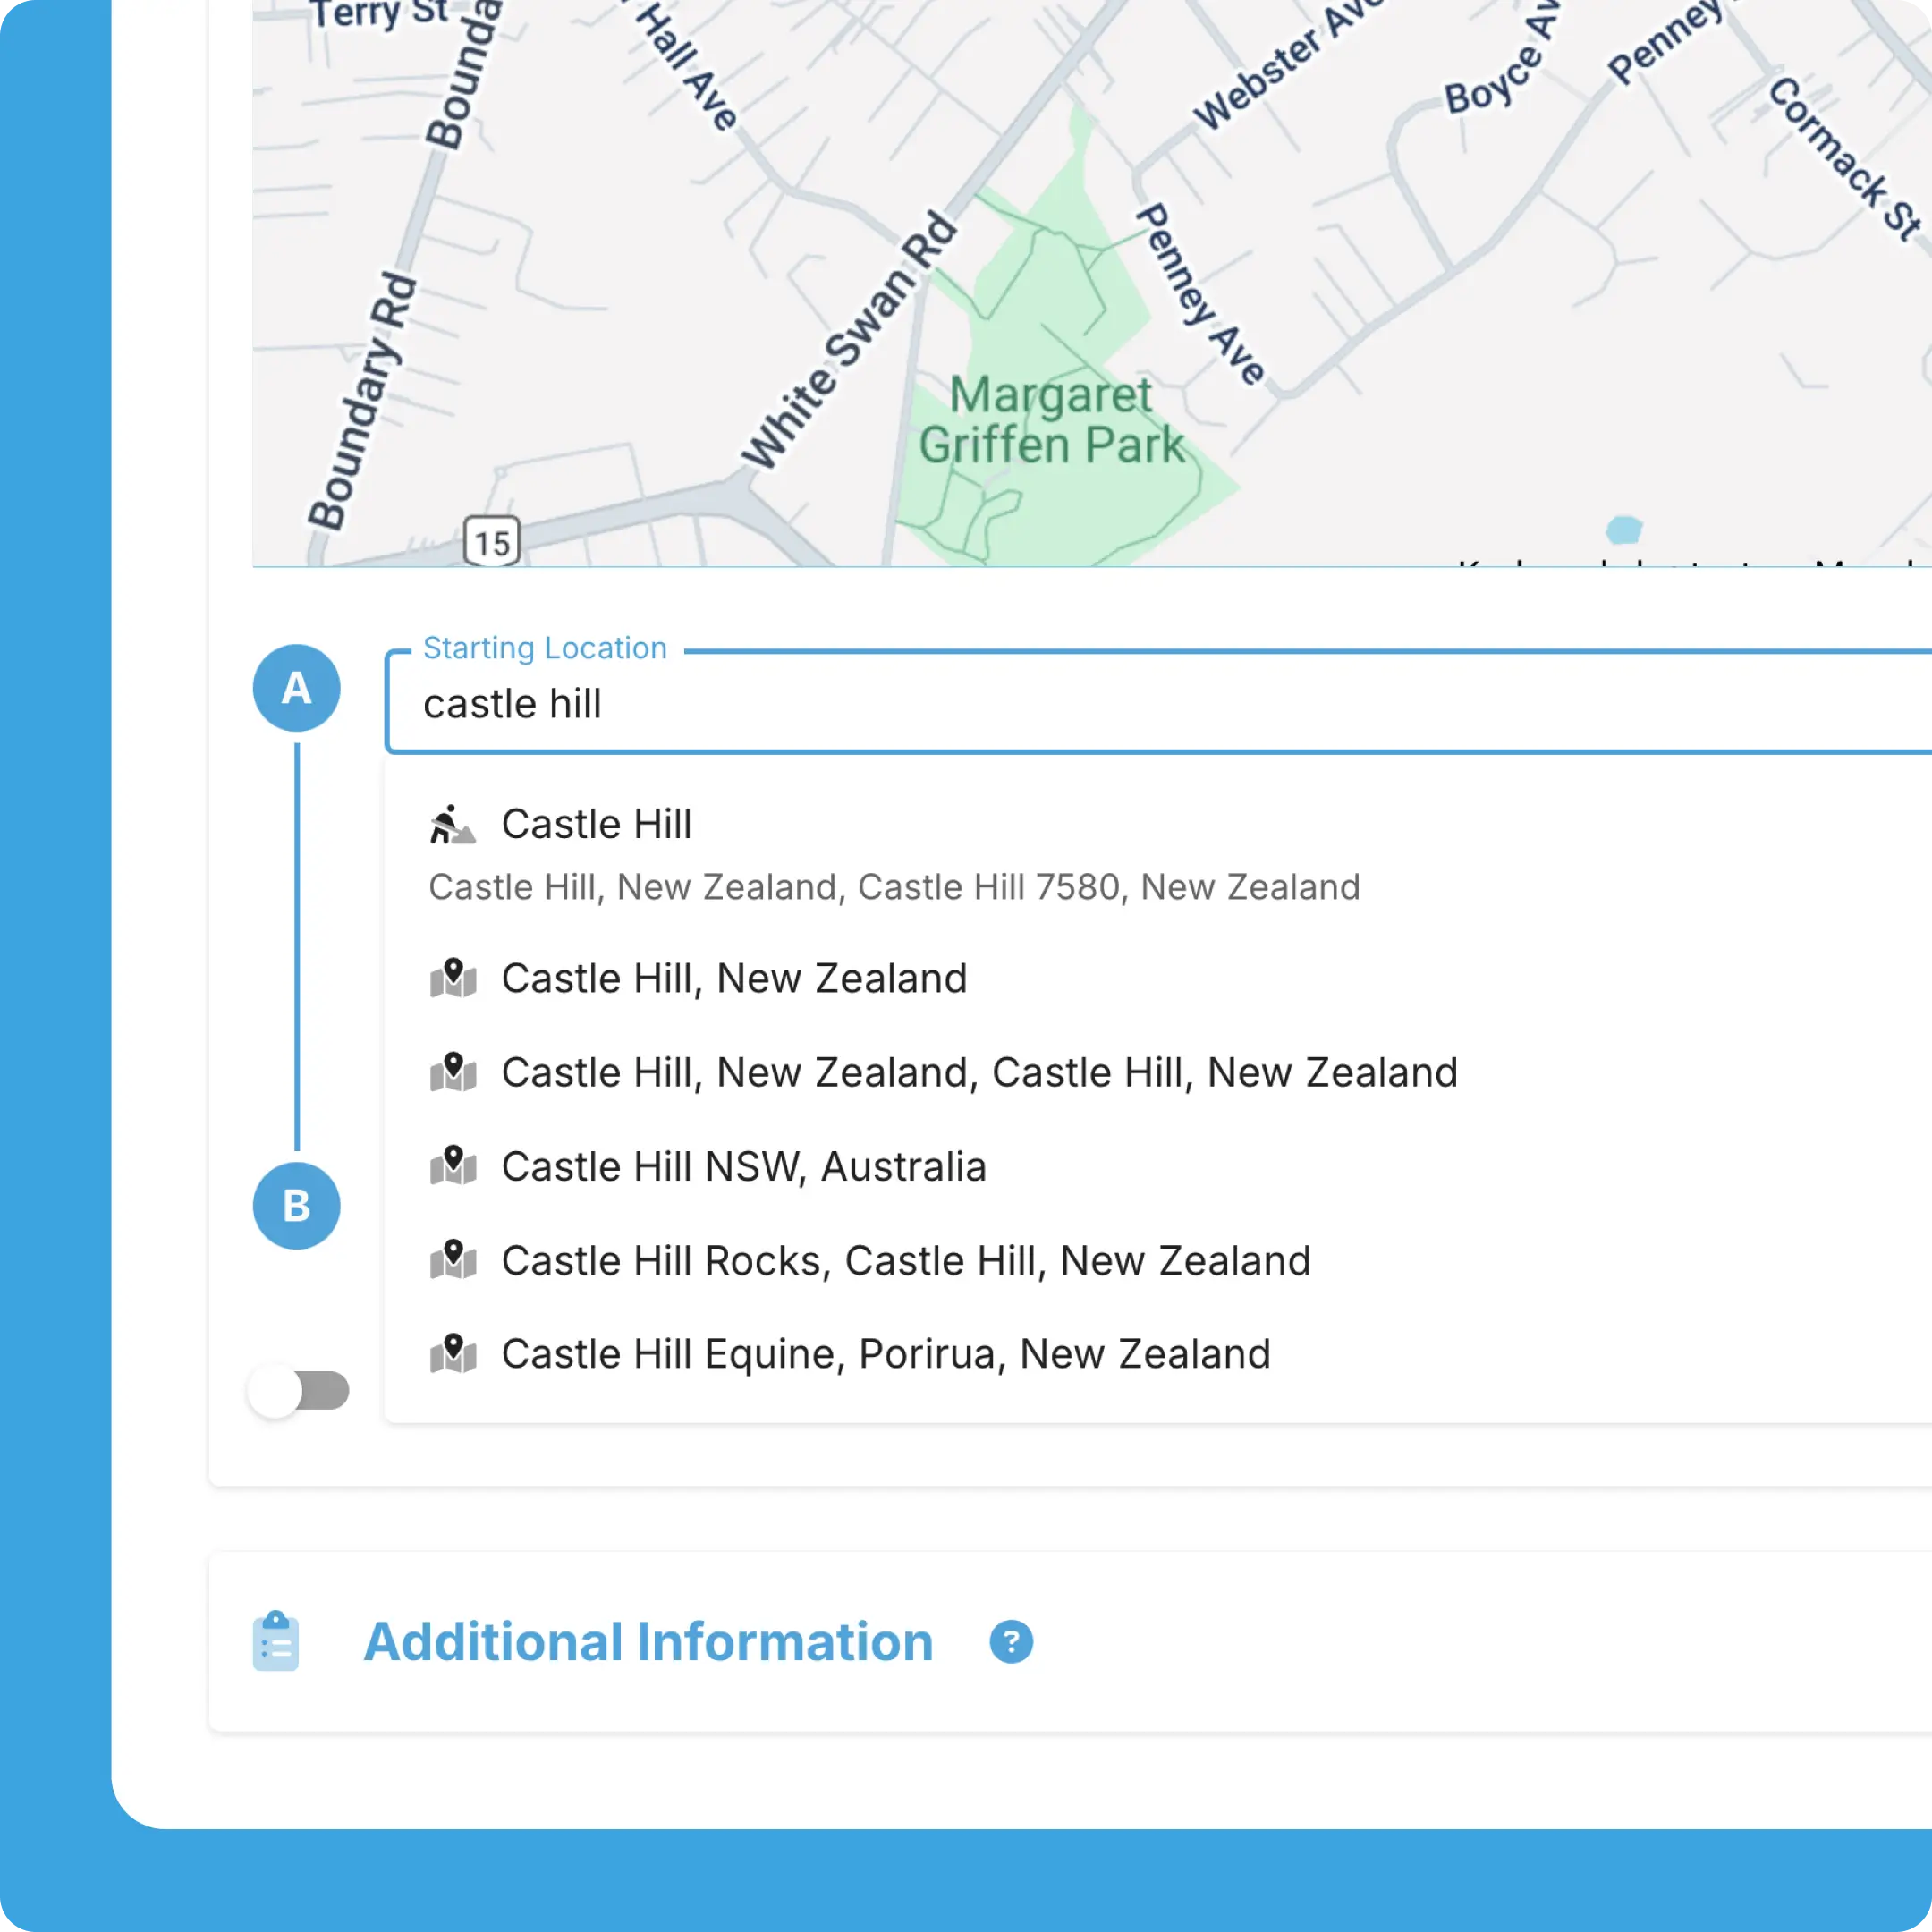Choose "Castle Hill Equine, Porirua, New Zealand"
The height and width of the screenshot is (1932, 1932).
[886, 1355]
